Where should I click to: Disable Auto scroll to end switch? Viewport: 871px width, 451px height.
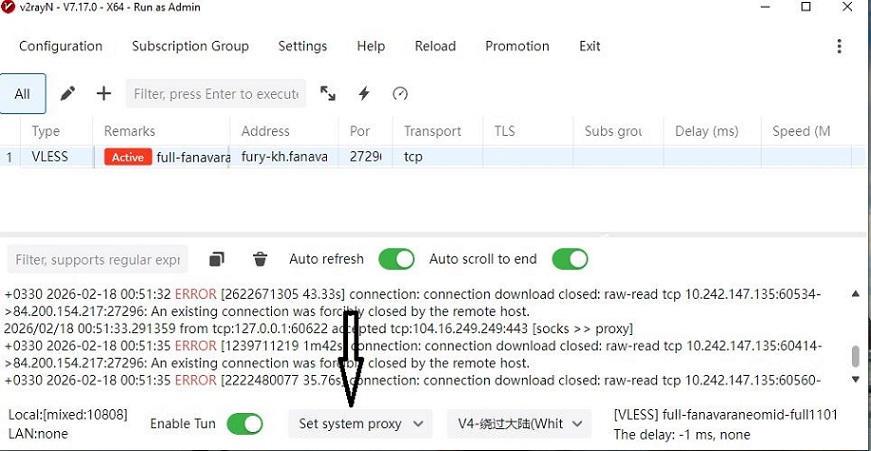point(570,259)
